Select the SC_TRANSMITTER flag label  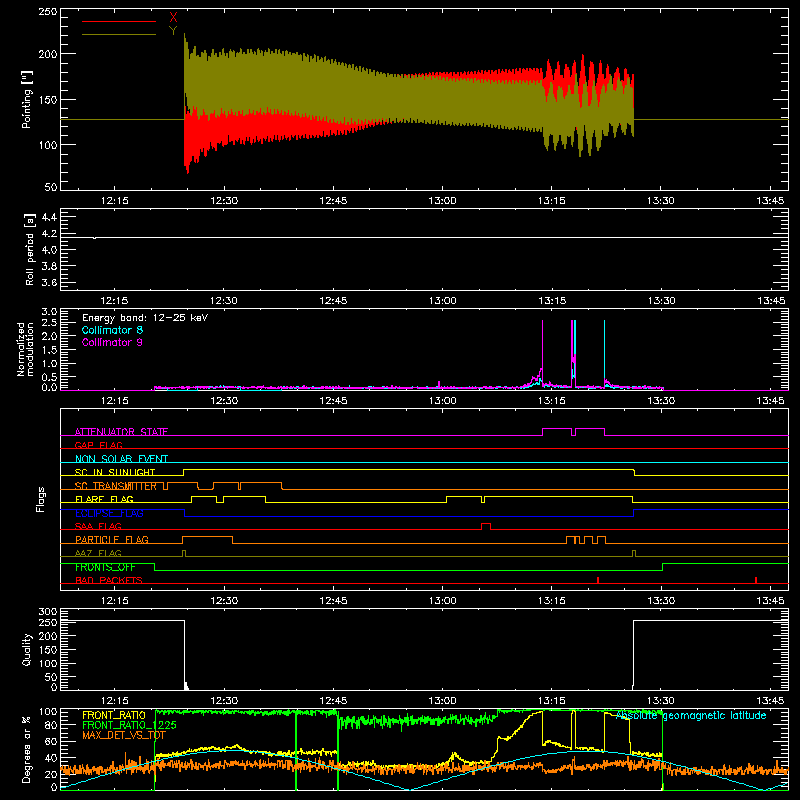116,486
